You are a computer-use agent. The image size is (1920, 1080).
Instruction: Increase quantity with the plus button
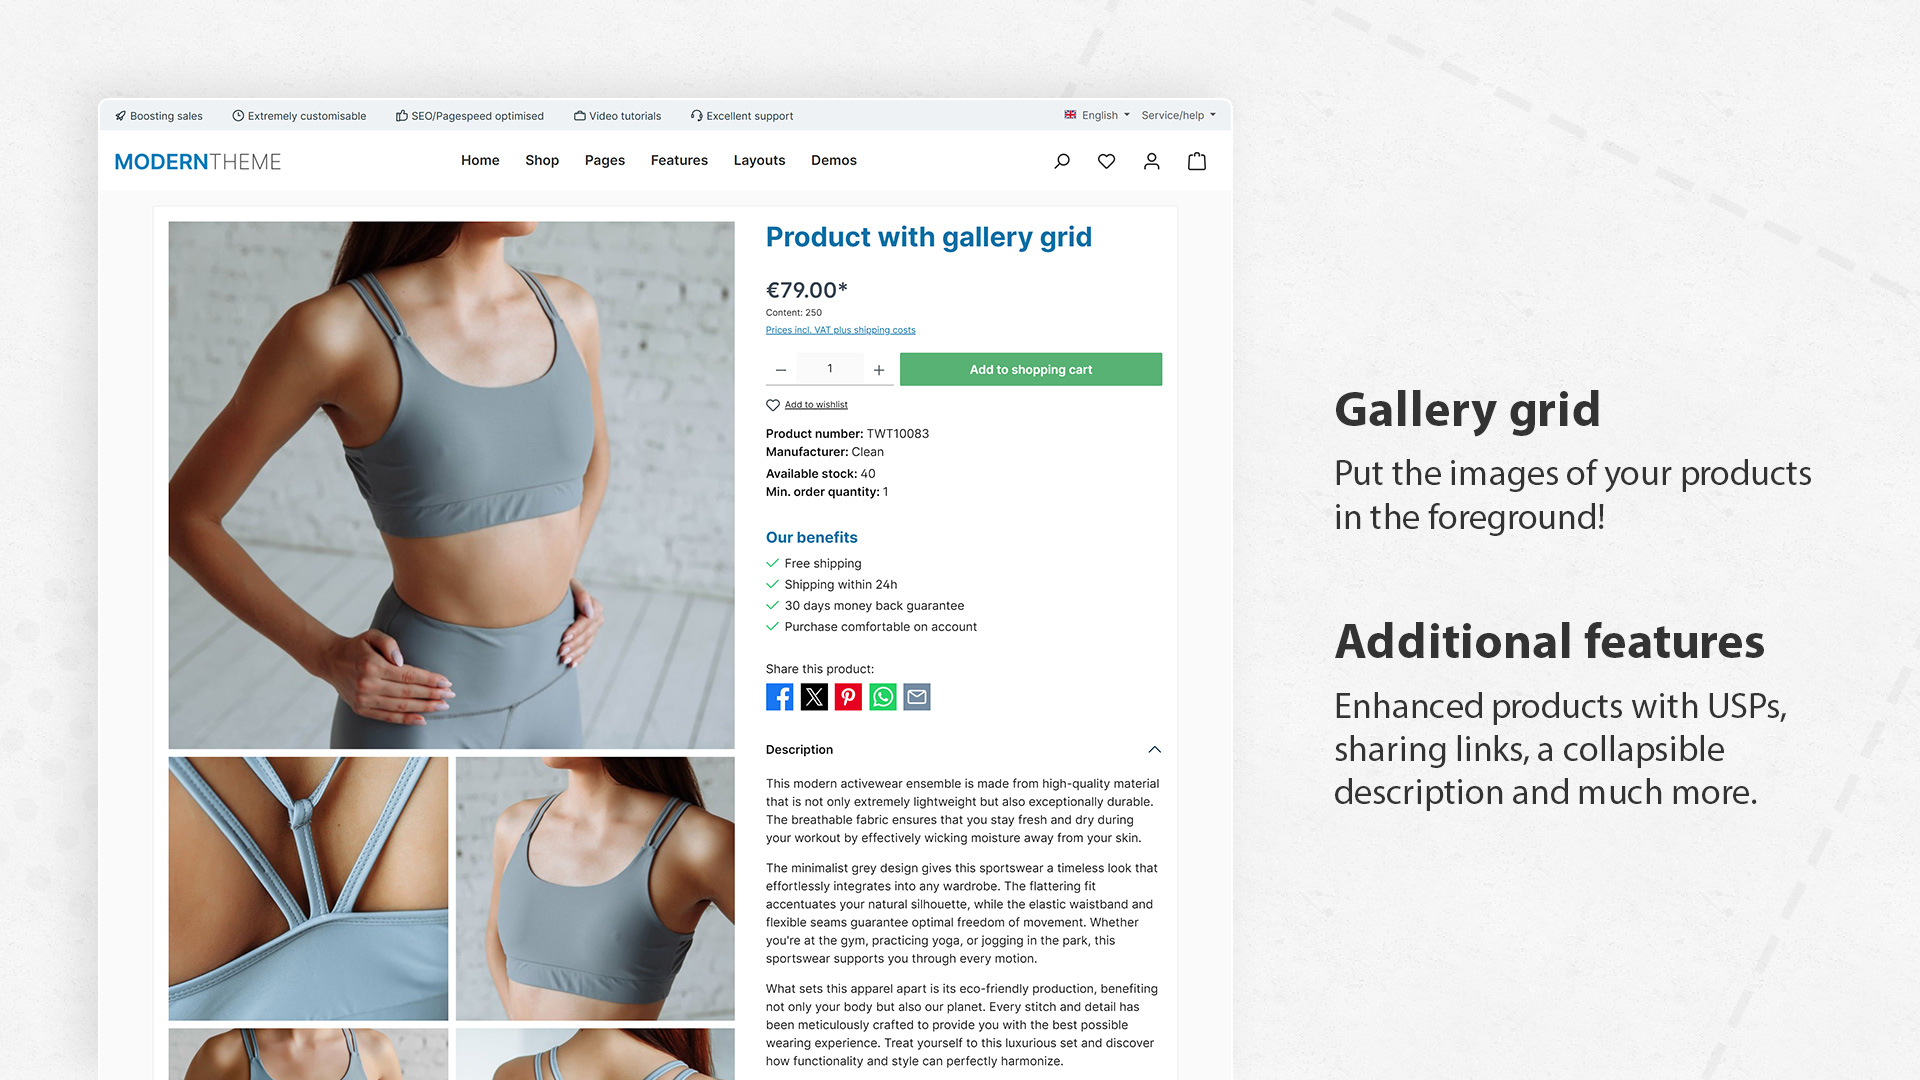point(879,370)
